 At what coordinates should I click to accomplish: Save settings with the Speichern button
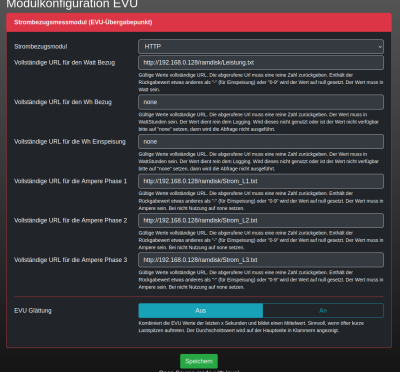point(199,361)
